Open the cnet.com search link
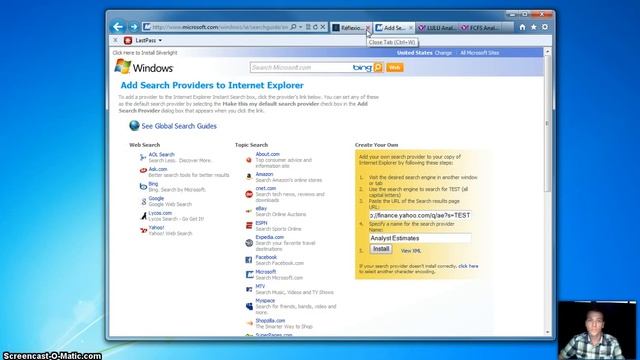 266,189
